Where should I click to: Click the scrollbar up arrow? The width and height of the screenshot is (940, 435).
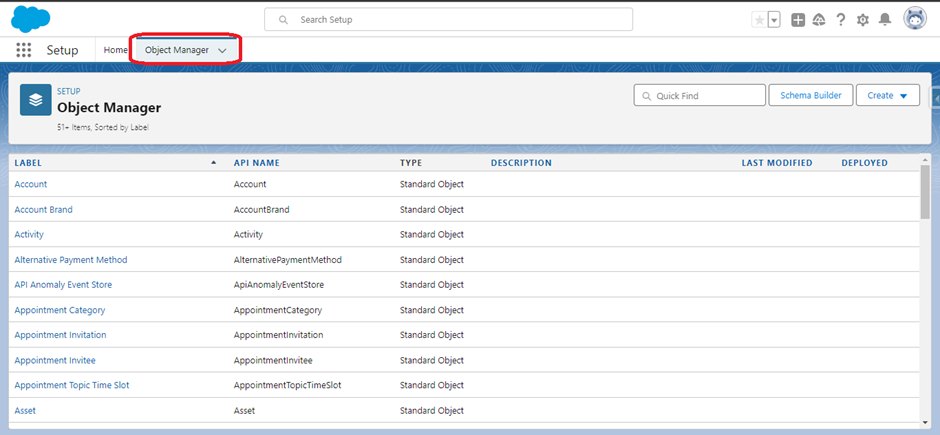926,159
